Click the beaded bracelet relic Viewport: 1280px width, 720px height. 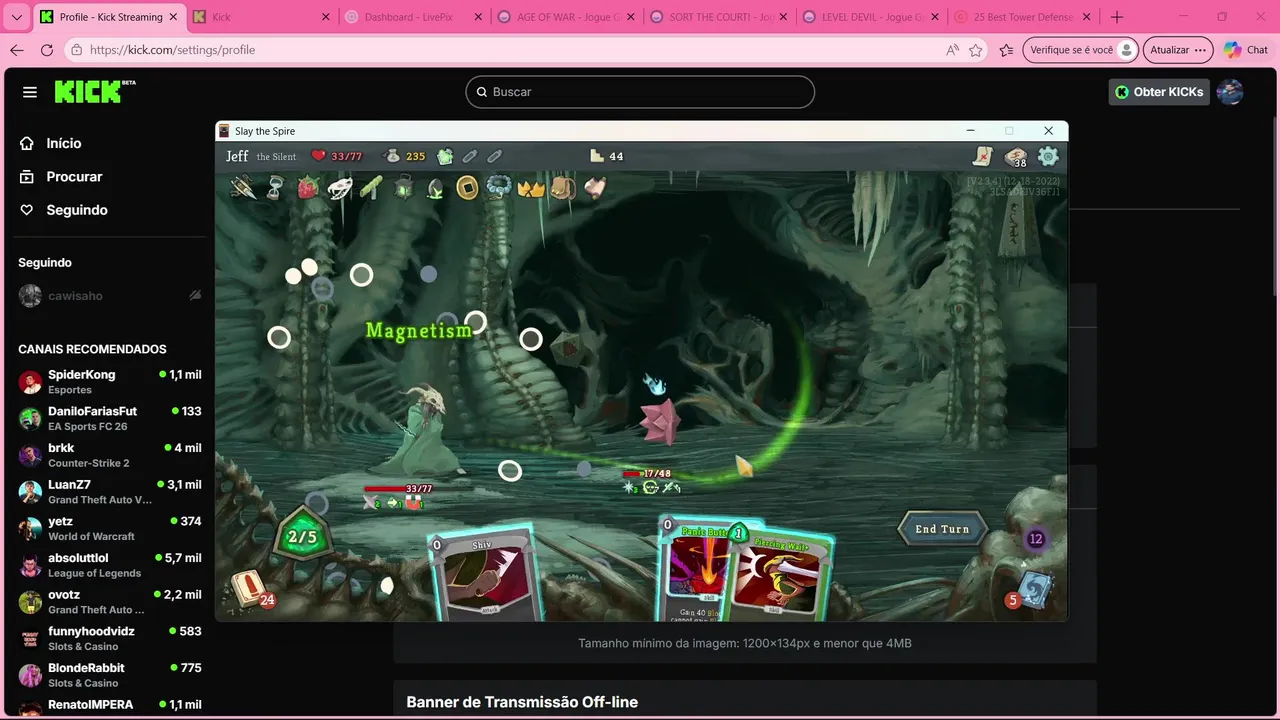tap(499, 187)
